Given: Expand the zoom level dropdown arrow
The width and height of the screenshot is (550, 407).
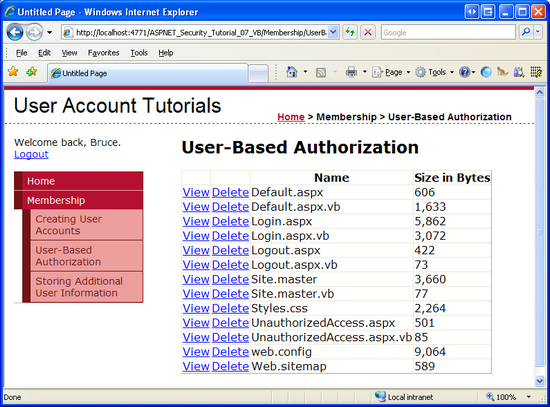Looking at the screenshot, I should tap(528, 397).
